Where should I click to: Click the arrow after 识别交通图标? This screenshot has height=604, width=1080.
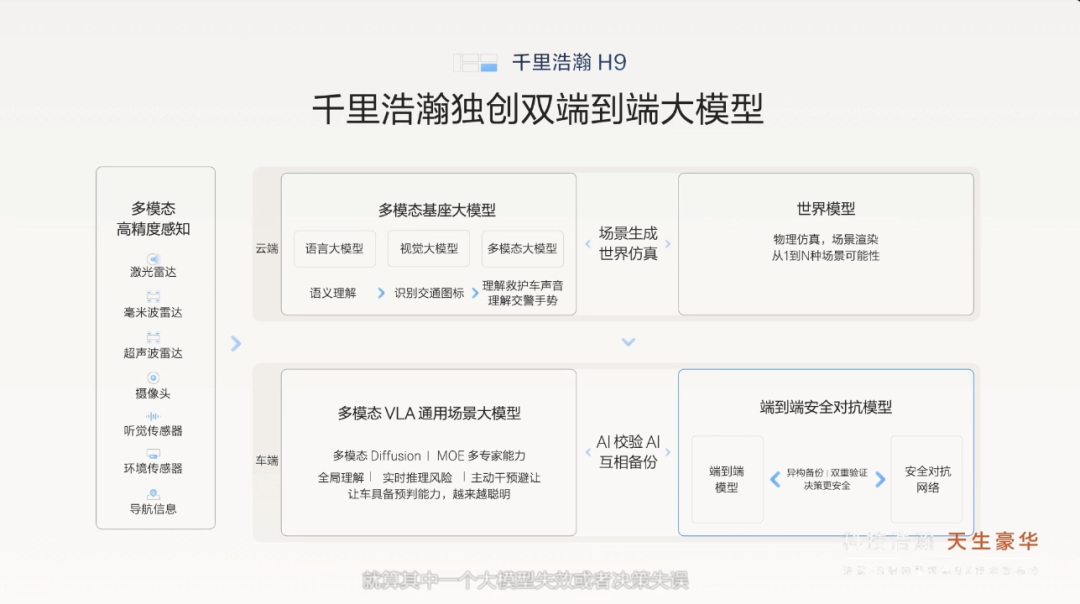tap(475, 293)
